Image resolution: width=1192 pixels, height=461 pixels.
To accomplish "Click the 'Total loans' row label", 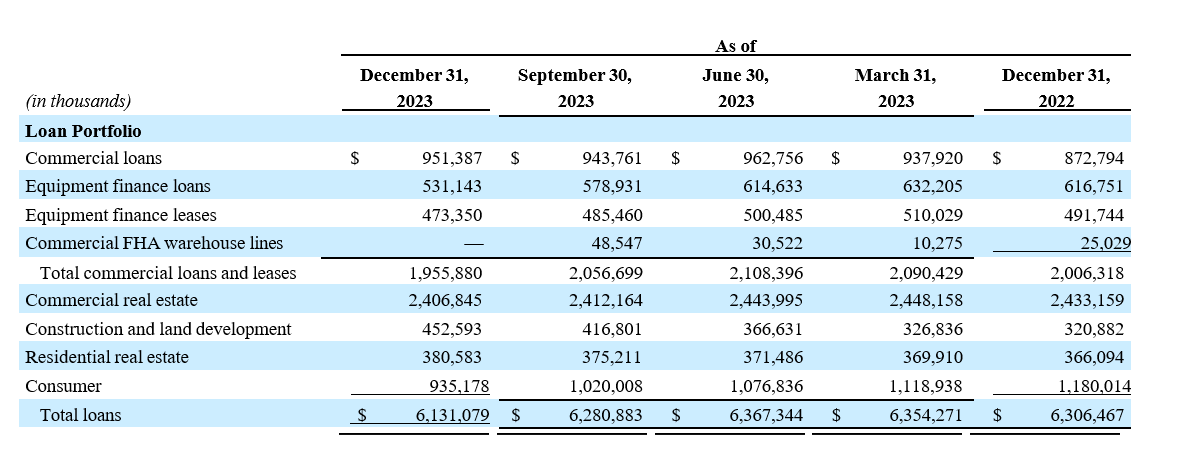I will tap(80, 414).
